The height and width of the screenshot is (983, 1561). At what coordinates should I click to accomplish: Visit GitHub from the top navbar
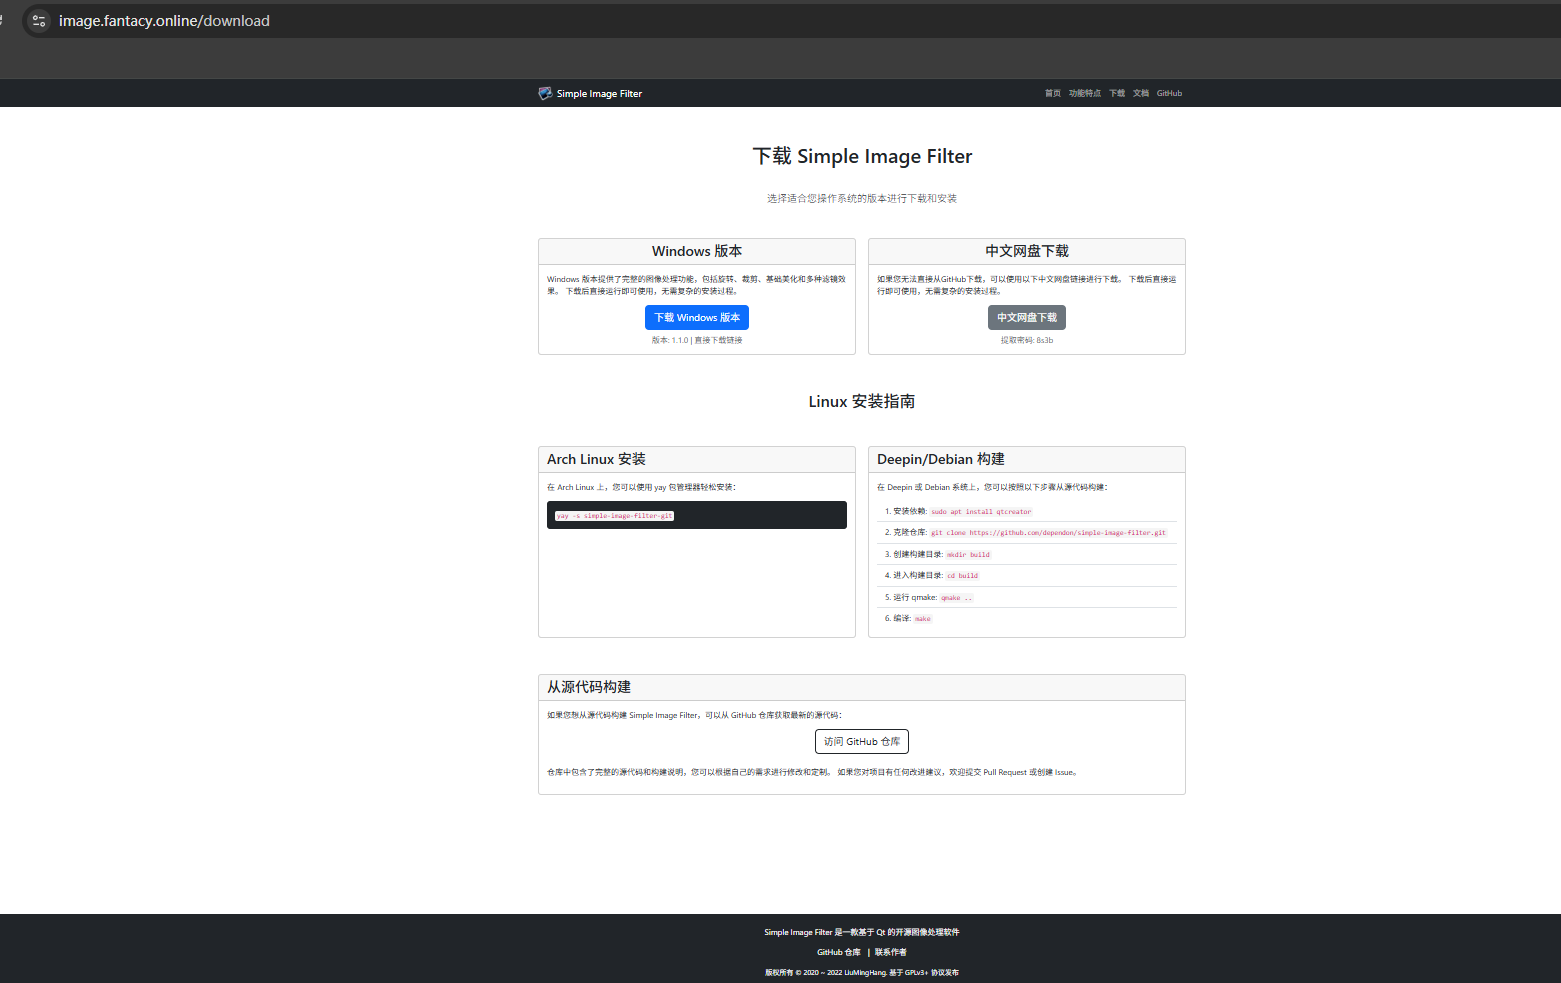1169,93
